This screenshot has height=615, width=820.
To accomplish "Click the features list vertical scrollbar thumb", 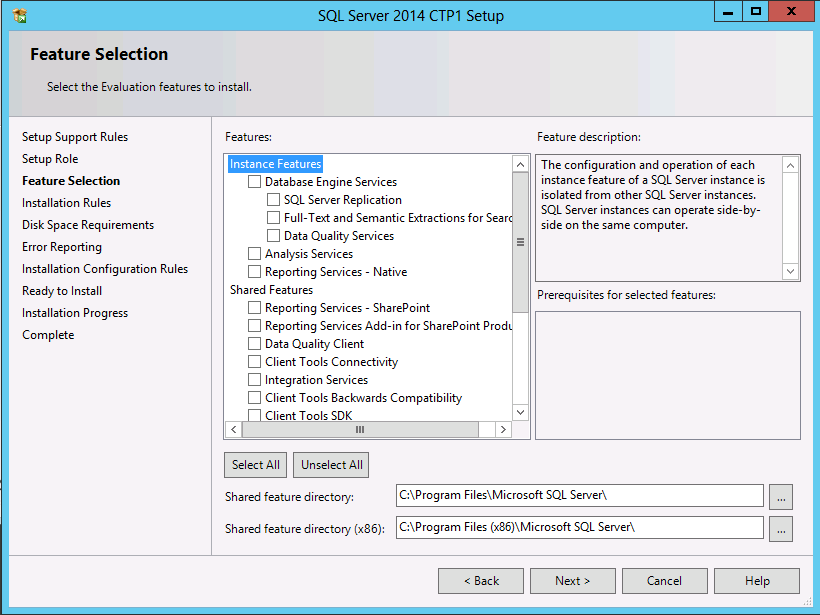I will point(520,242).
